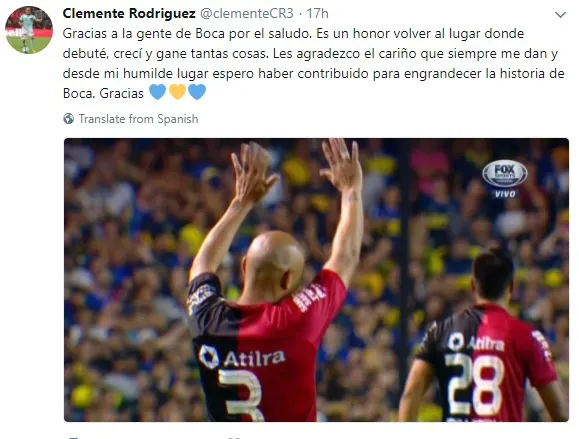
Task: Click the last blue heart emoji
Action: click(x=197, y=92)
